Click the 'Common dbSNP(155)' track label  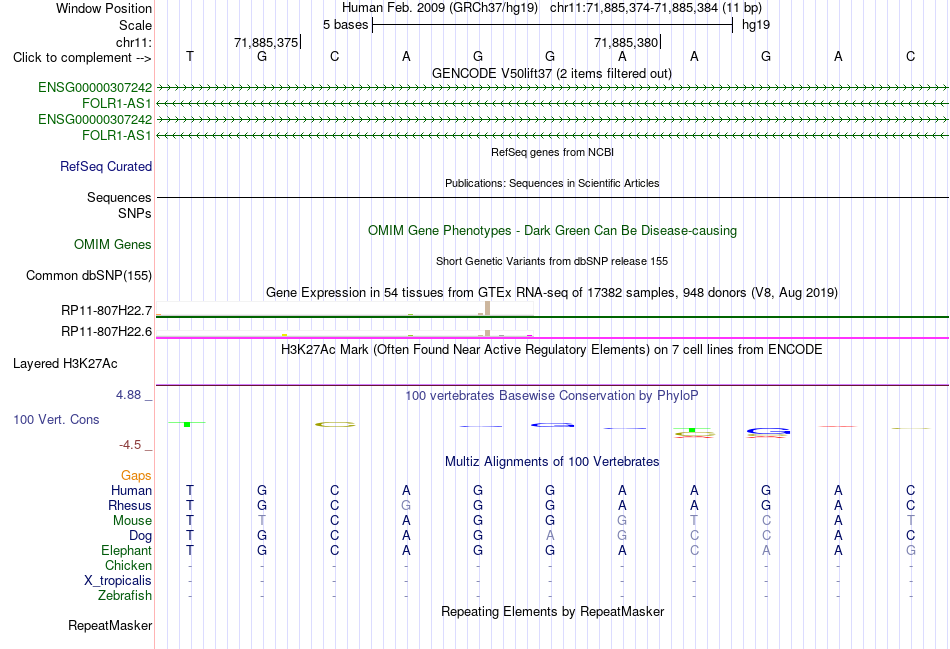pyautogui.click(x=88, y=276)
